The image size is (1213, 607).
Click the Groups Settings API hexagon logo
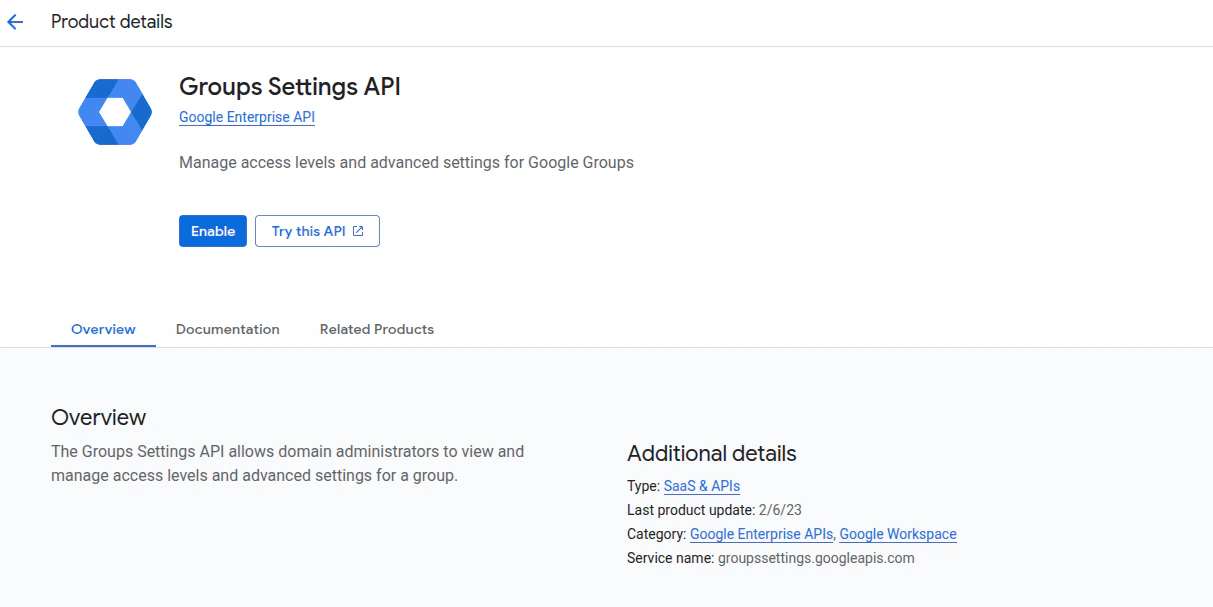115,111
